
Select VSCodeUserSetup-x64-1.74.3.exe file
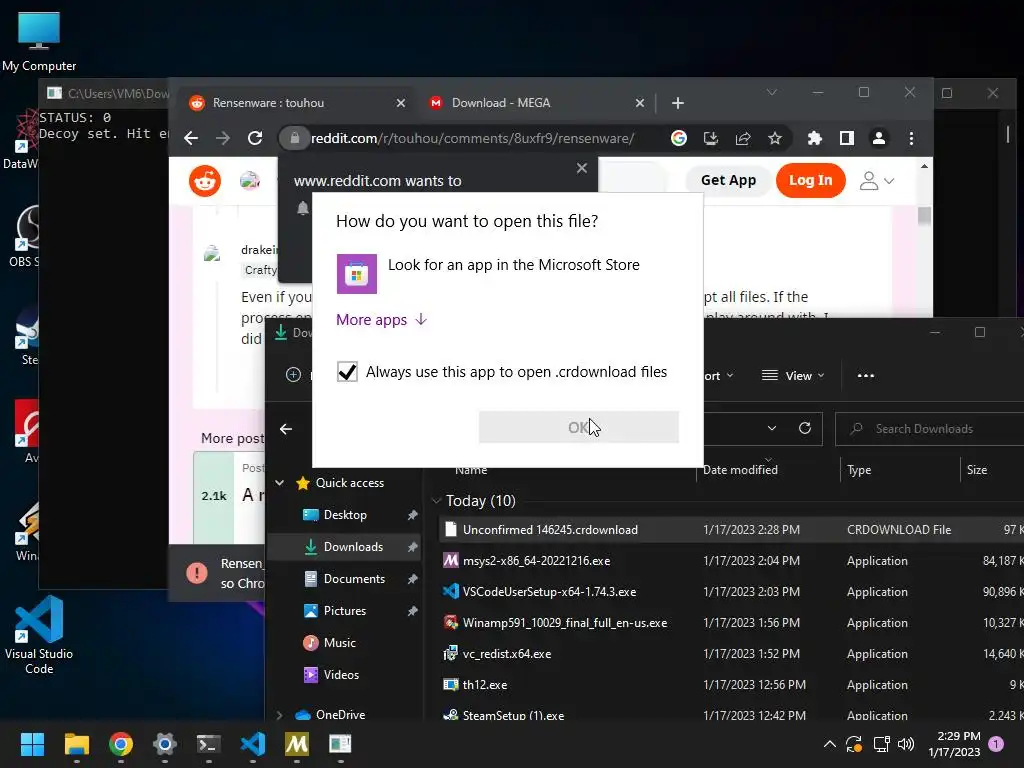[x=731, y=592]
